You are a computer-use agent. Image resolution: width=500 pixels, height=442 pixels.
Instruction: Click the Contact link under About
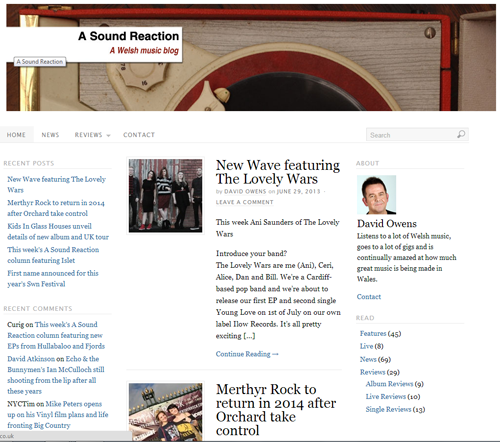[x=369, y=297]
